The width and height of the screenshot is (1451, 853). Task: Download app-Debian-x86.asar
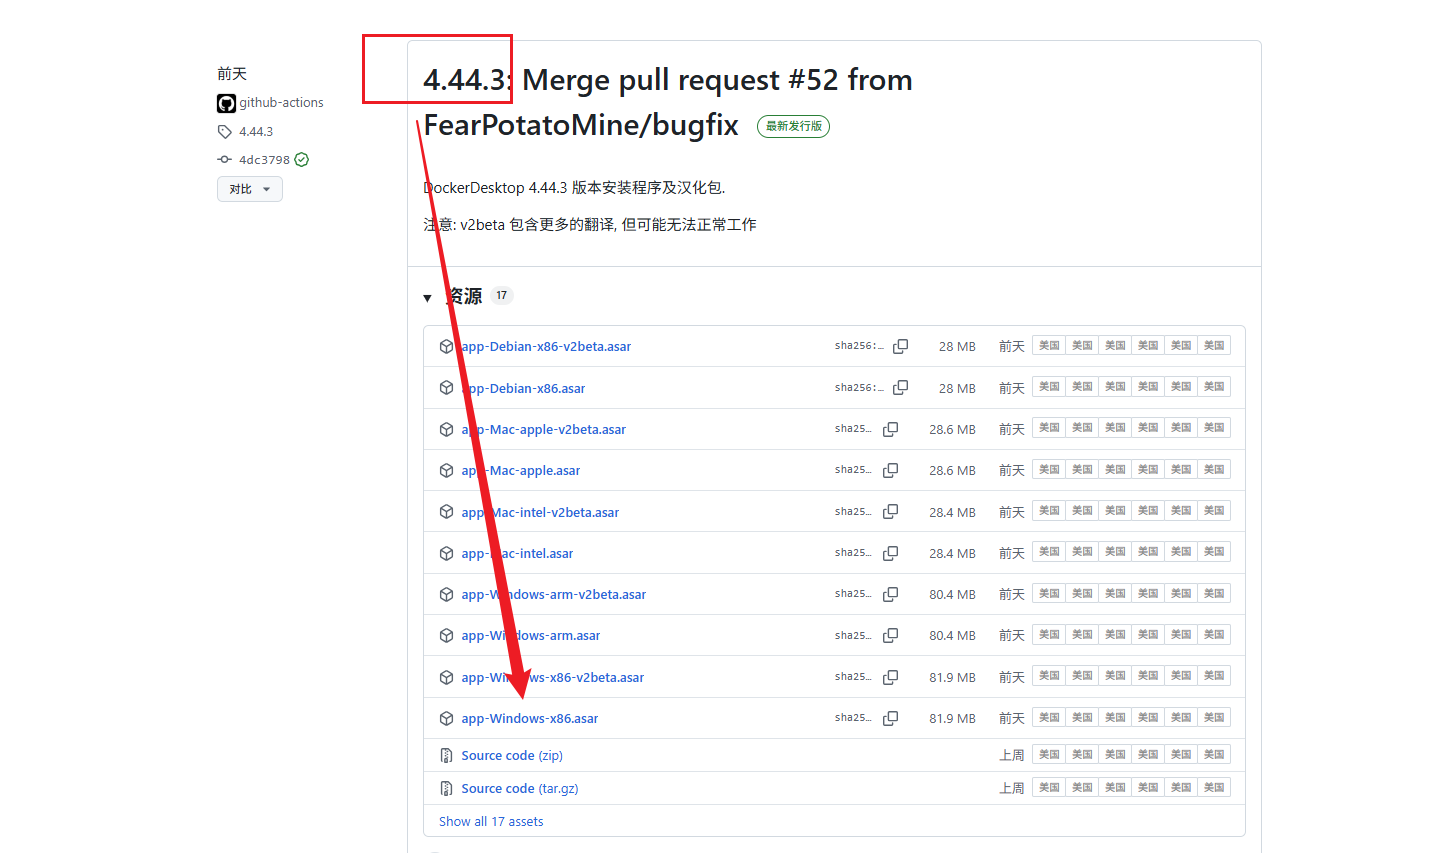click(523, 388)
